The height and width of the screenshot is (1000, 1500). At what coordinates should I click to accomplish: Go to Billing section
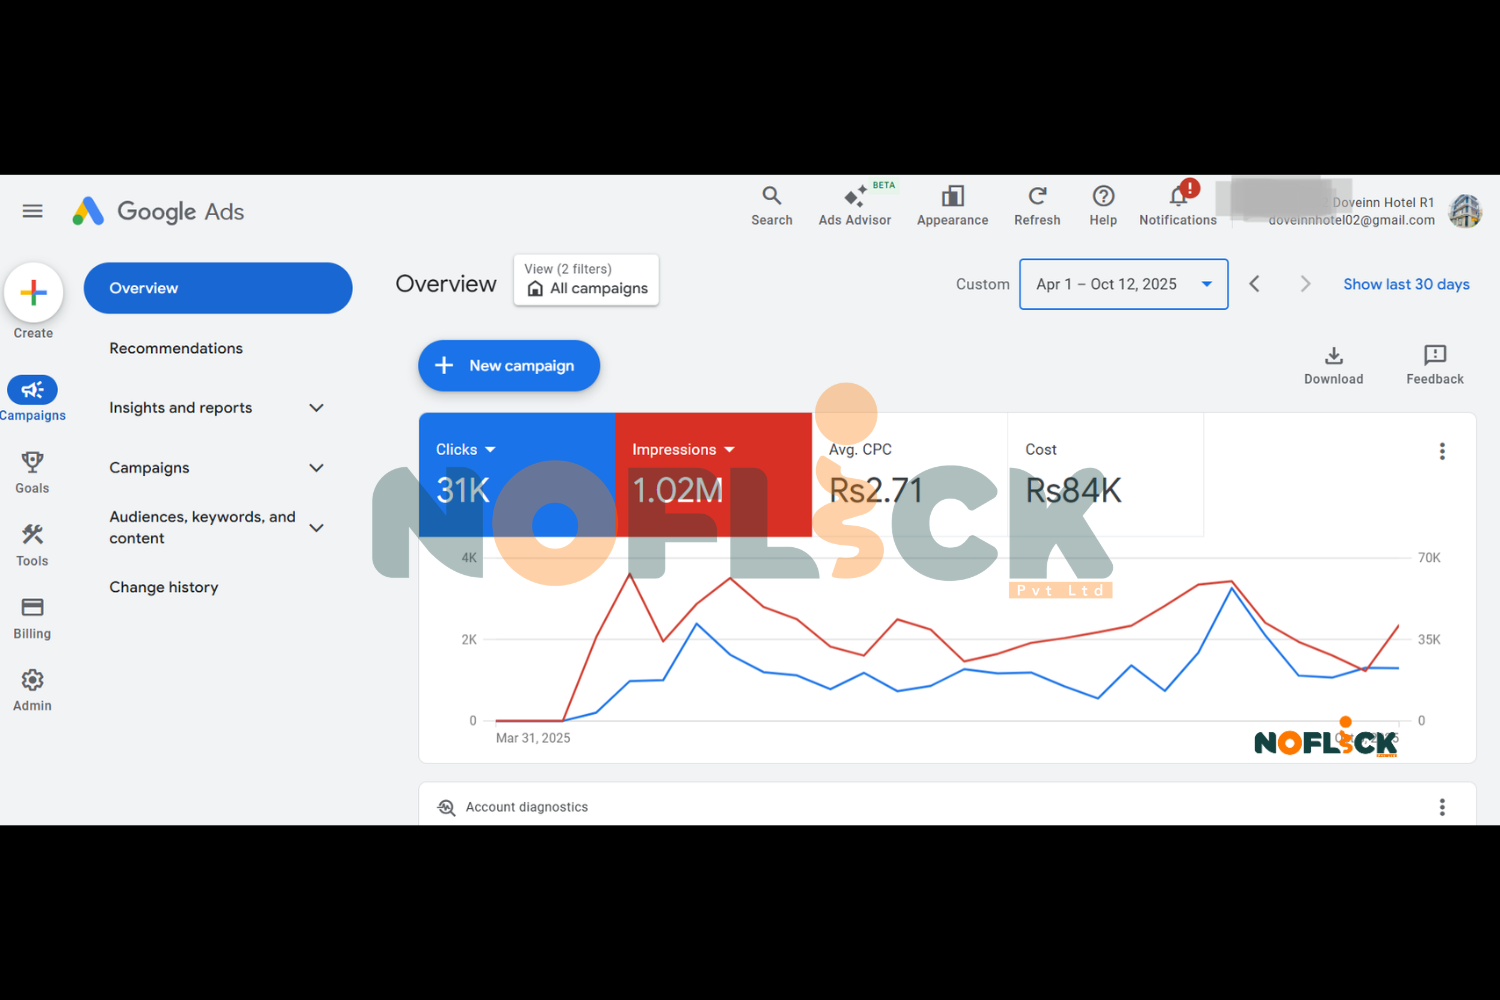click(32, 618)
